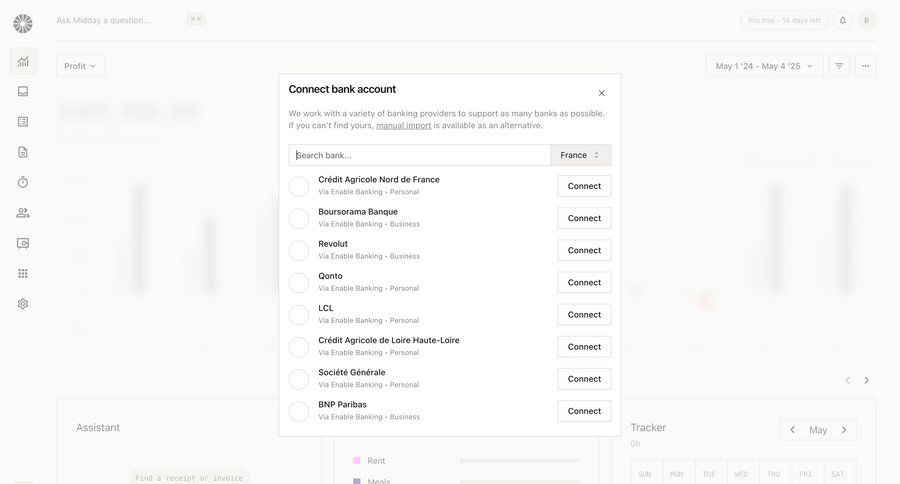Open the Profit chart type dropdown
The width and height of the screenshot is (900, 484).
(80, 66)
